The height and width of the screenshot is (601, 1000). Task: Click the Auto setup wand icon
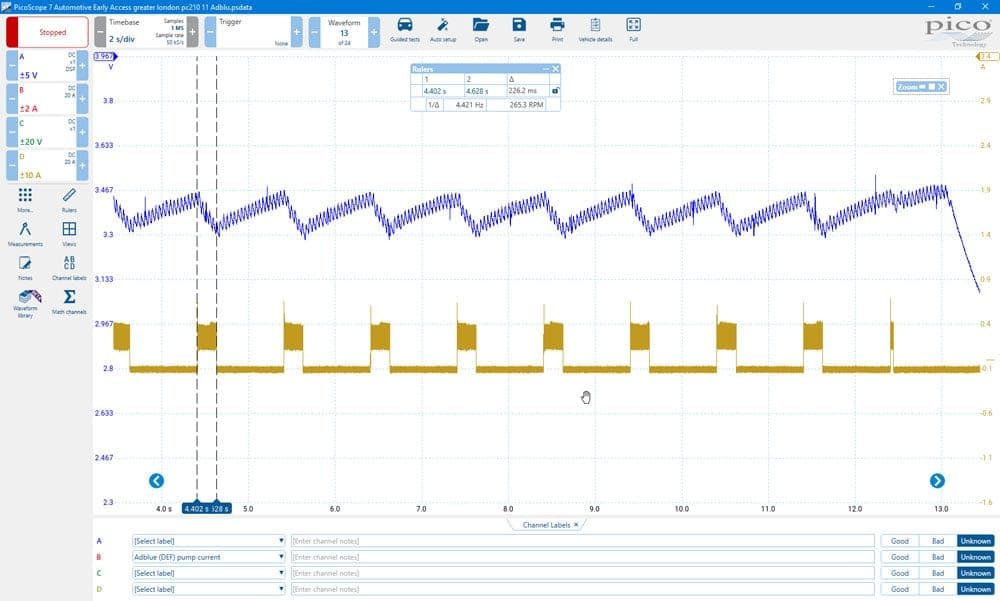click(443, 29)
